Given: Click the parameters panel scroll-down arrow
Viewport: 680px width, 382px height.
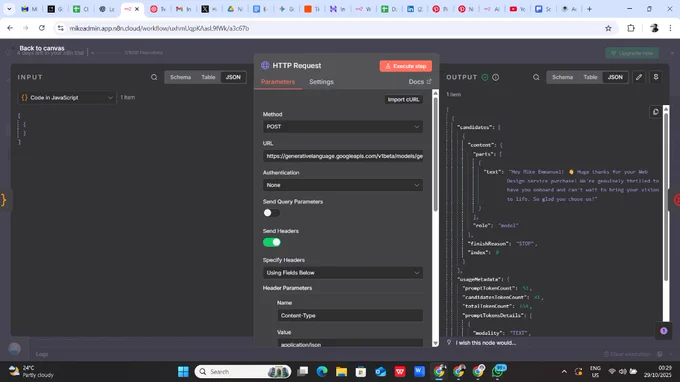Looking at the screenshot, I should tap(435, 343).
